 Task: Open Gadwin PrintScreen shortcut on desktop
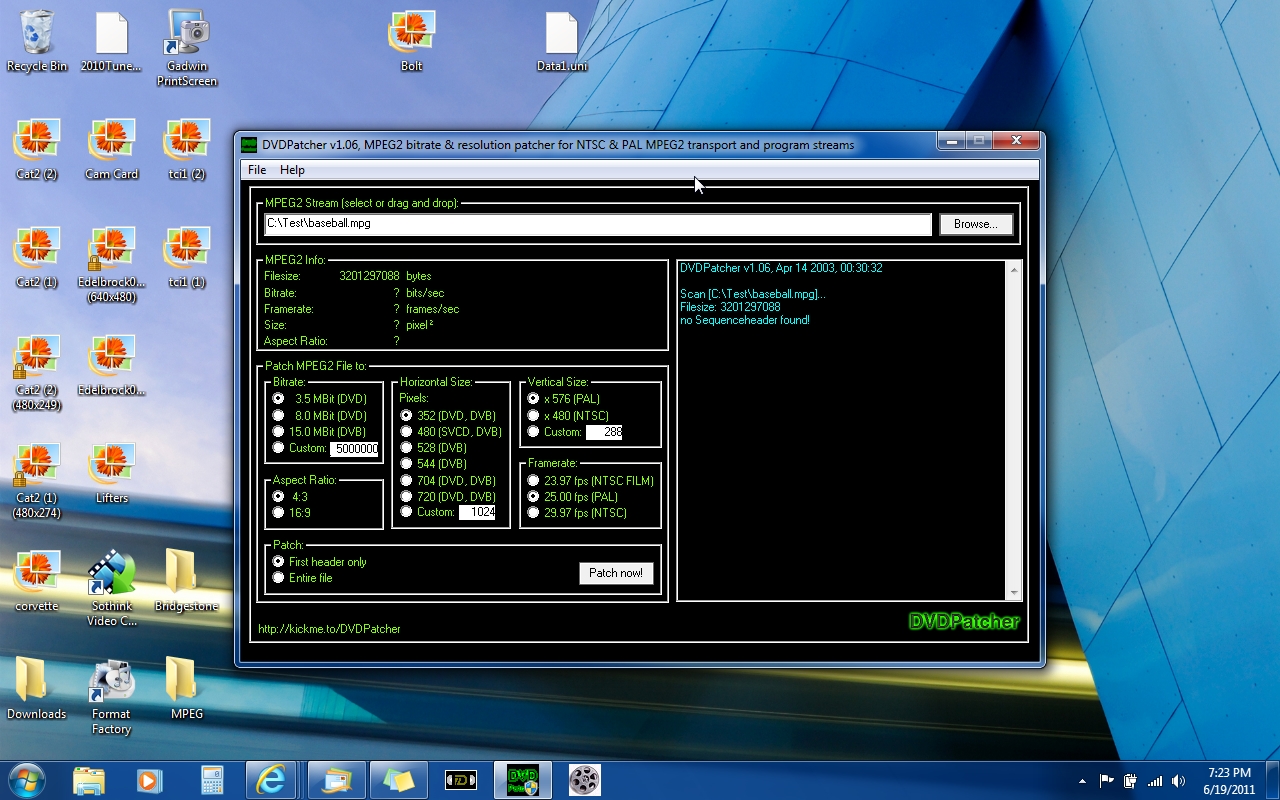(187, 48)
